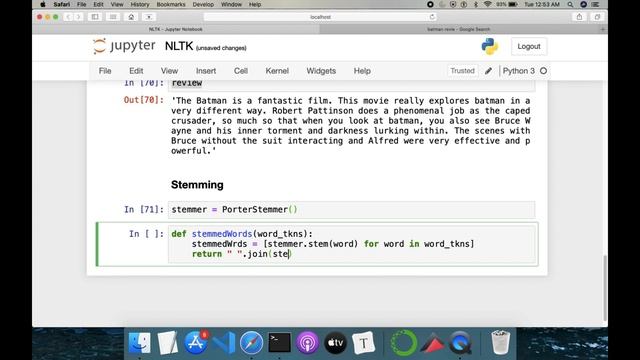The height and width of the screenshot is (360, 640).
Task: Click the Bluetooth menu bar icon
Action: point(476,4)
